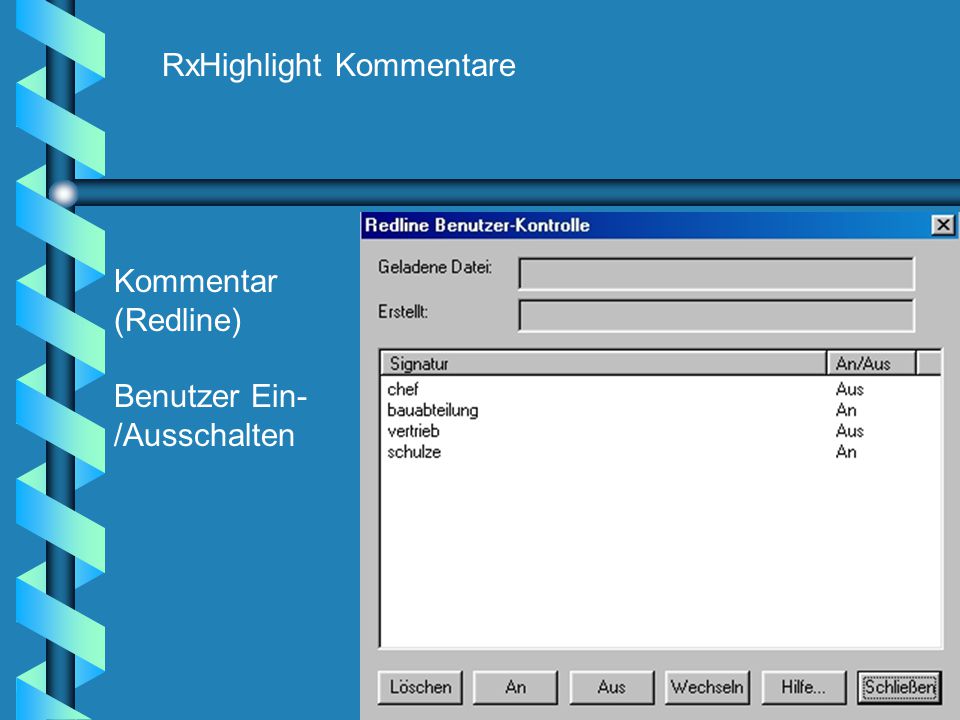This screenshot has height=720, width=960.
Task: Click the Schließen button
Action: pyautogui.click(x=899, y=687)
